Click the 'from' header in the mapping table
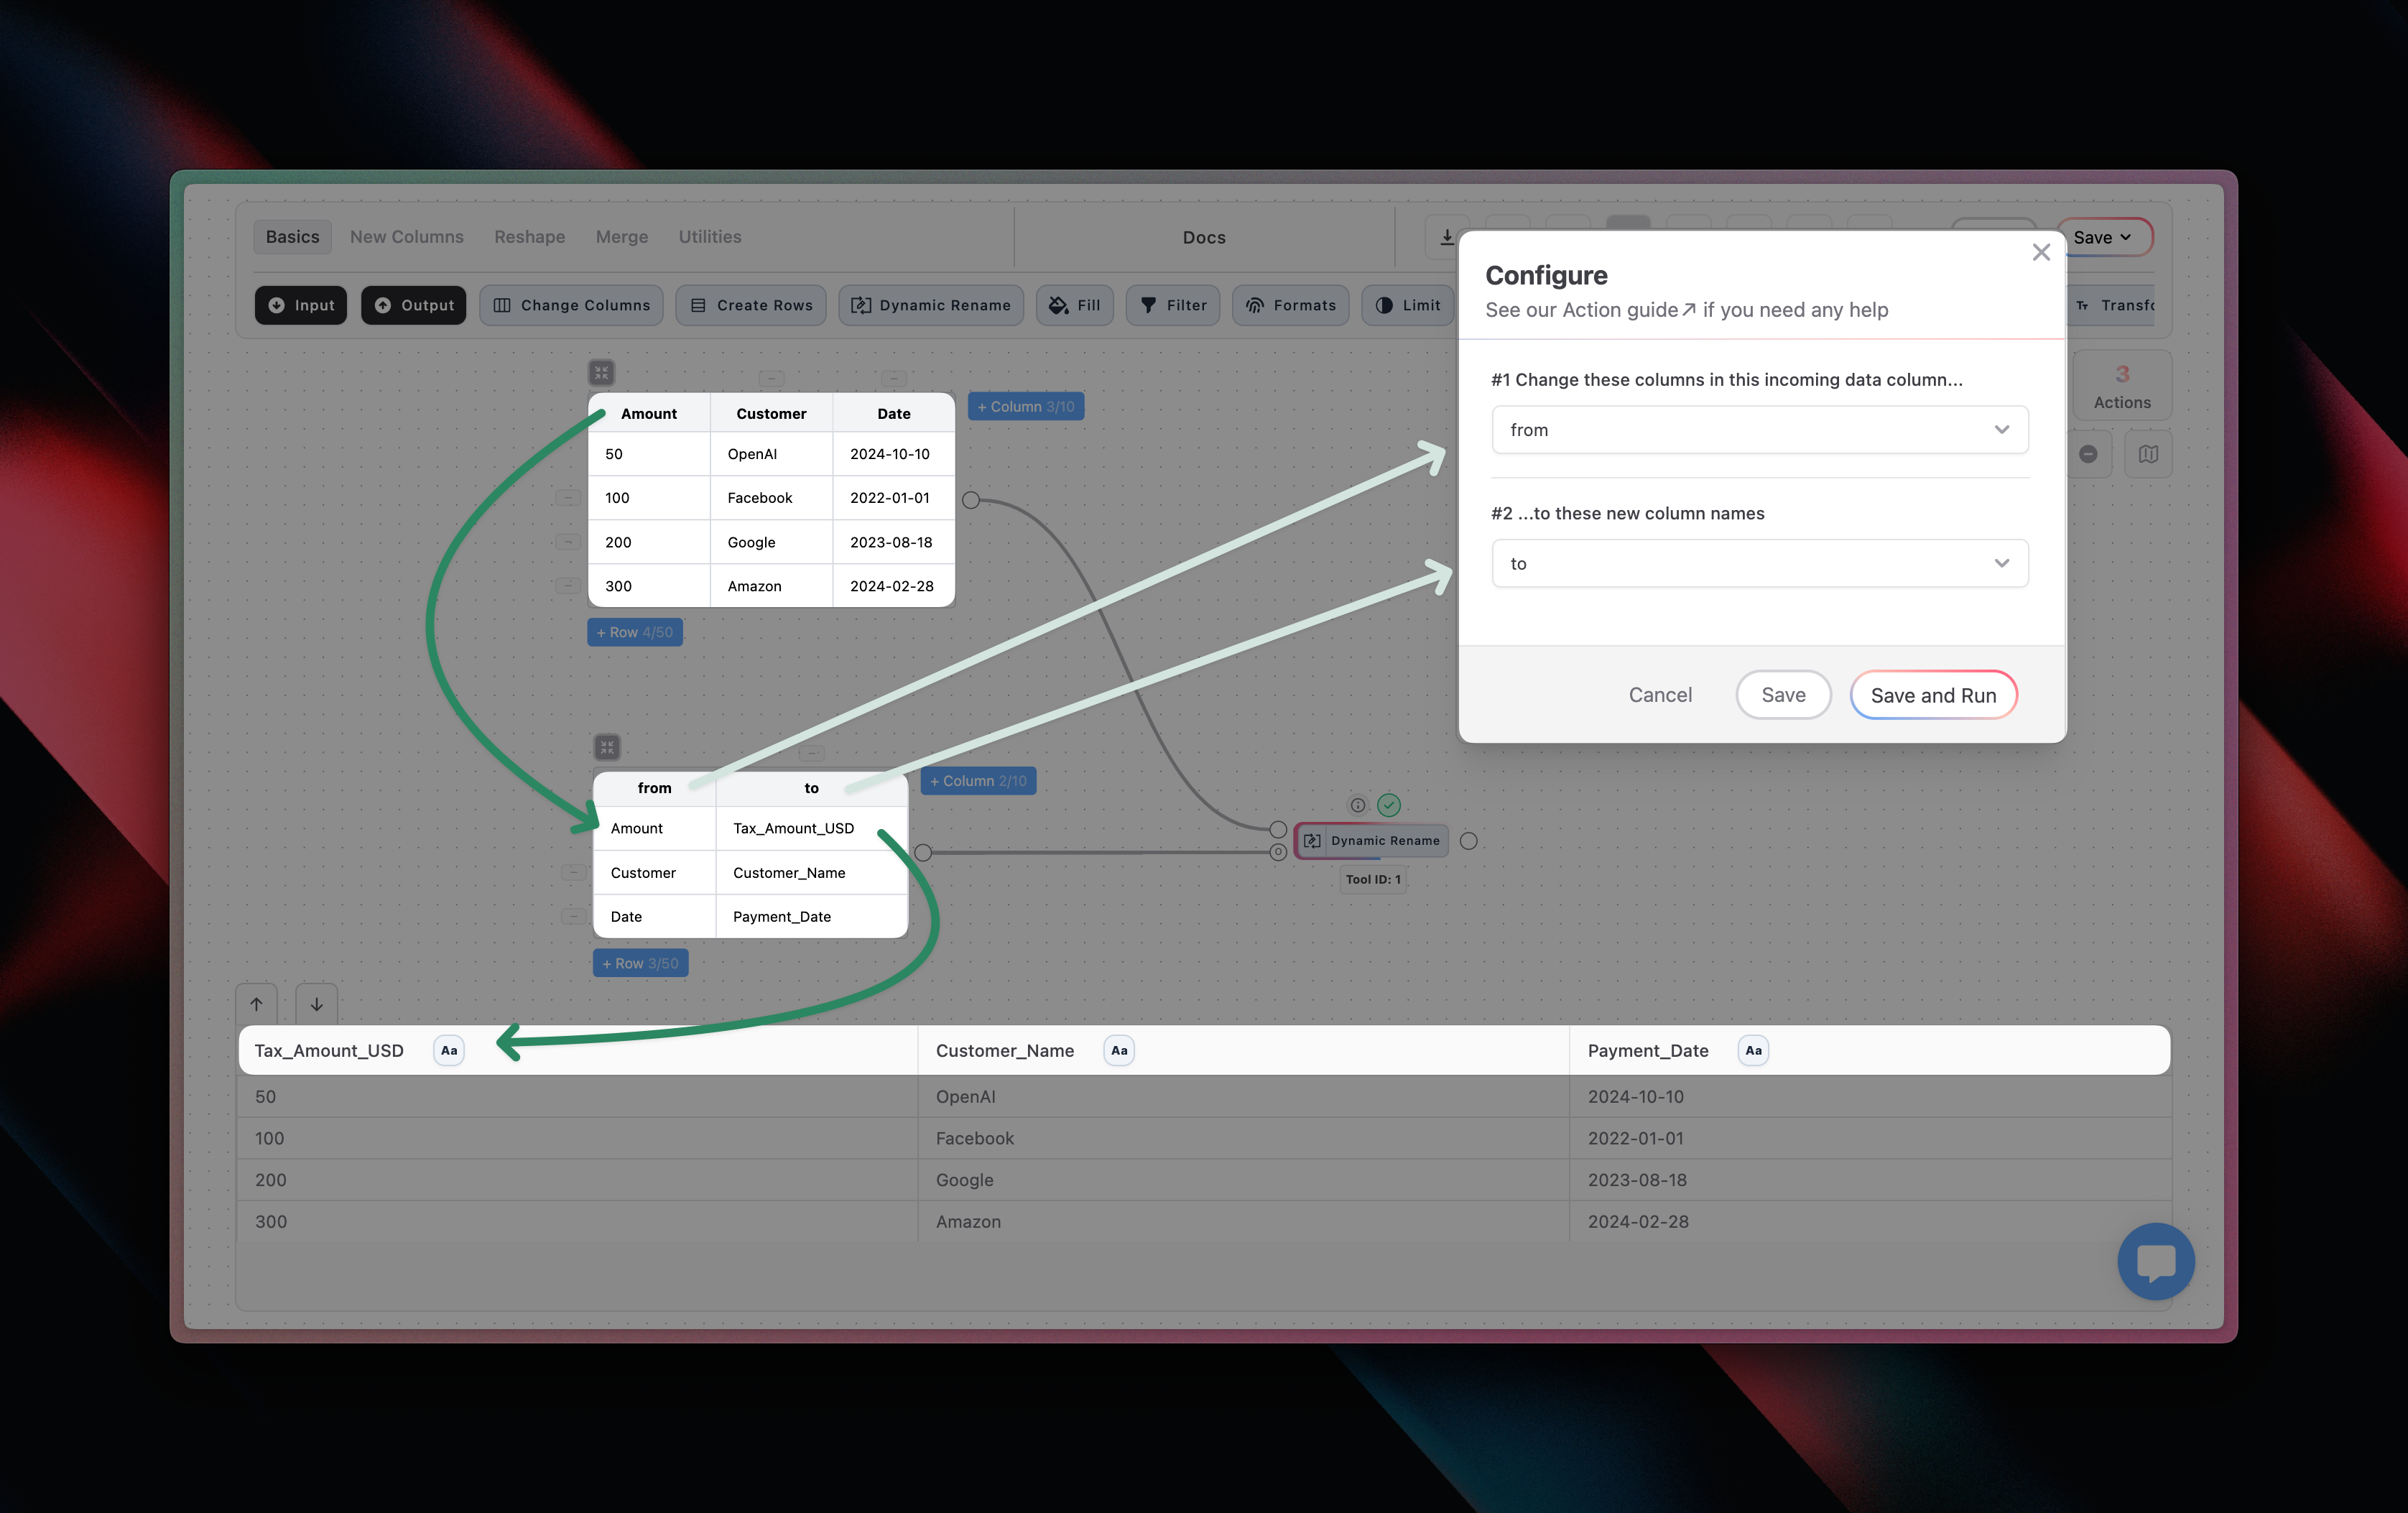This screenshot has height=1513, width=2408. coord(655,788)
